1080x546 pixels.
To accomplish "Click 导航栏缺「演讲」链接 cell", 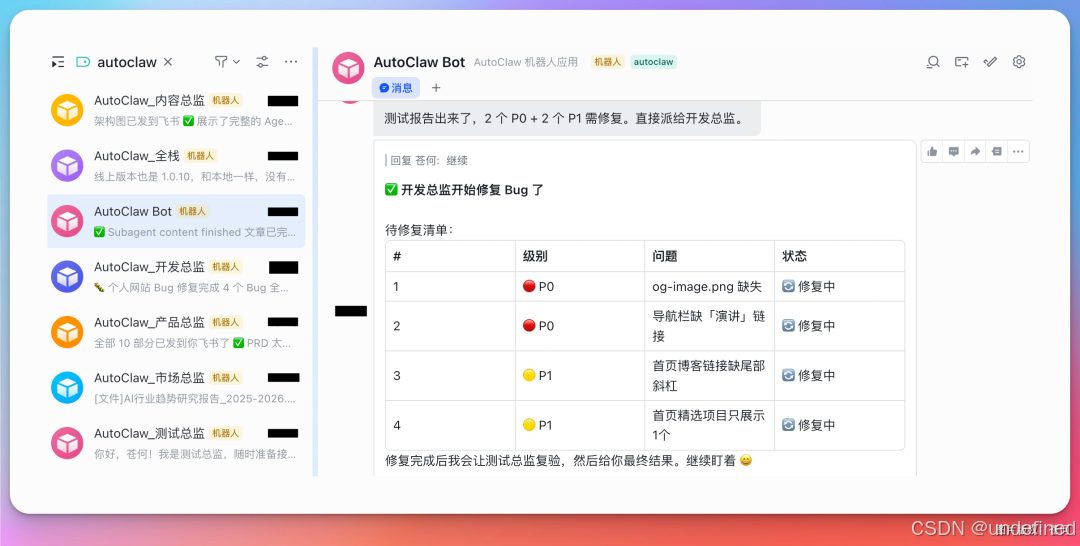I will [709, 326].
